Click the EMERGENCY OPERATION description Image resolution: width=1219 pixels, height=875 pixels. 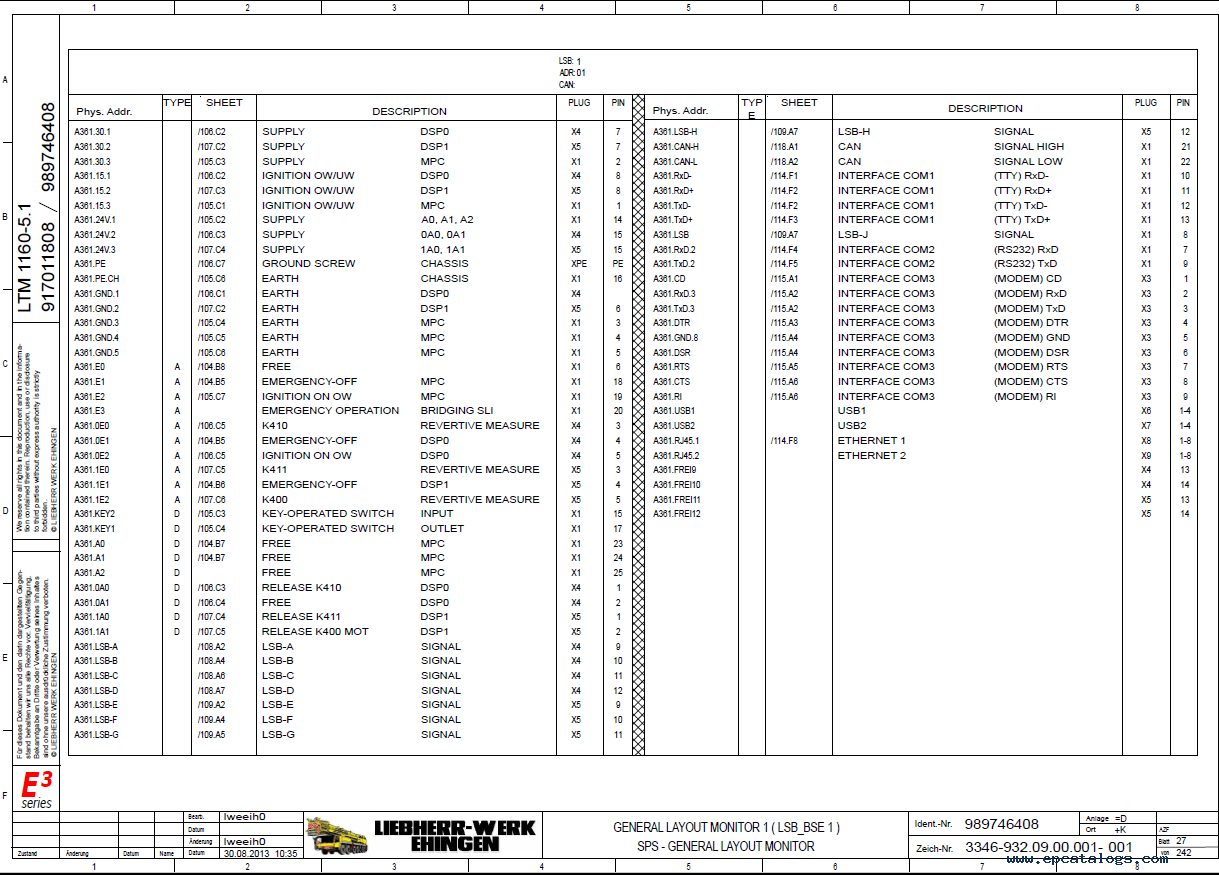click(x=330, y=411)
